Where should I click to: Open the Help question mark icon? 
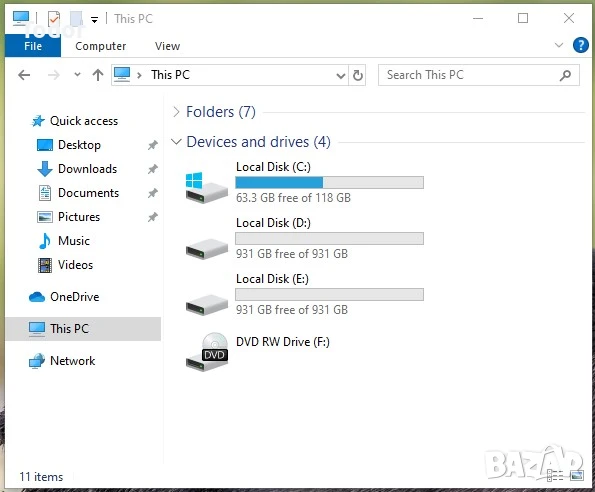581,45
